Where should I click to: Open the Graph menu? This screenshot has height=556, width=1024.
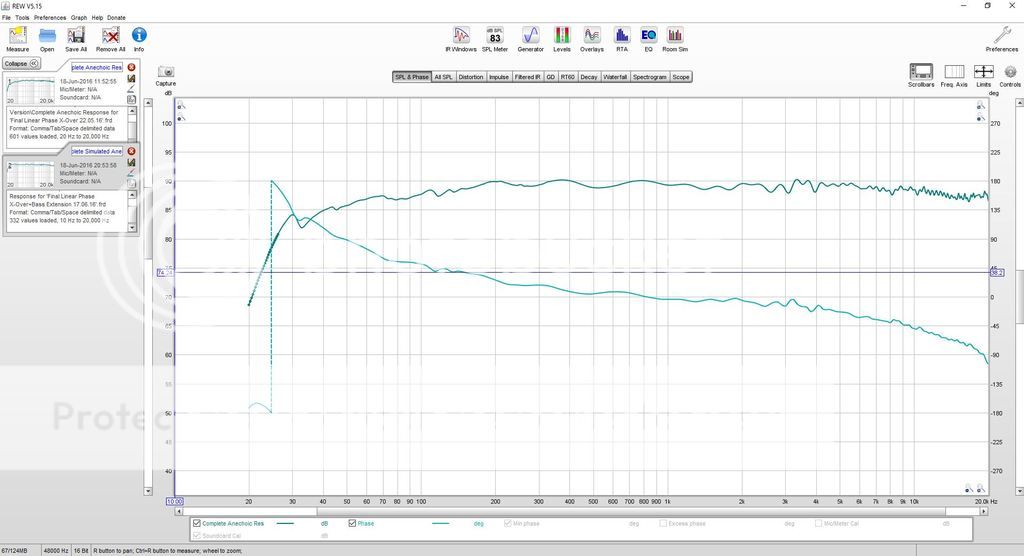79,18
